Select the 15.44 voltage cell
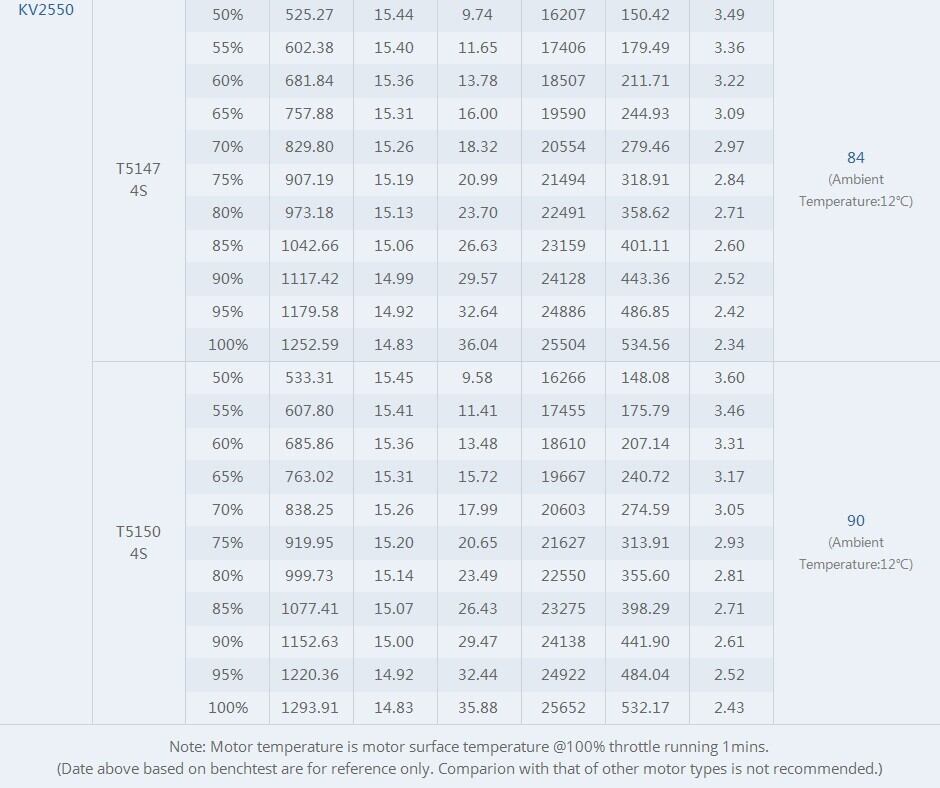The width and height of the screenshot is (940, 788). [394, 15]
